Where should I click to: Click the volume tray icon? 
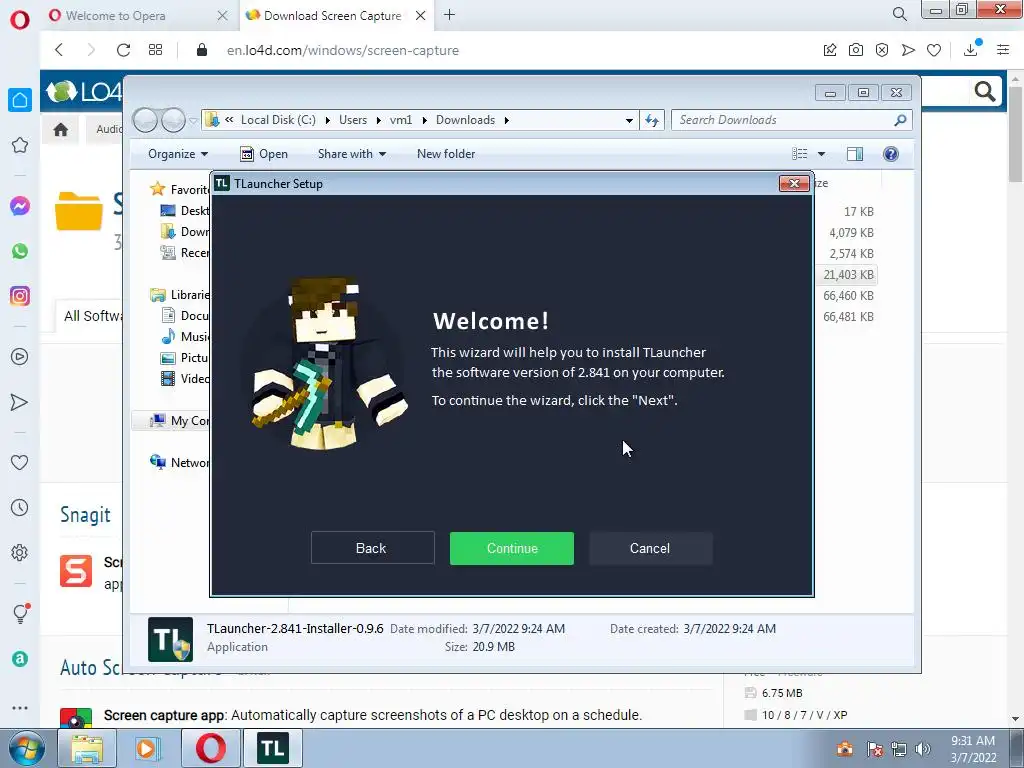tap(923, 749)
